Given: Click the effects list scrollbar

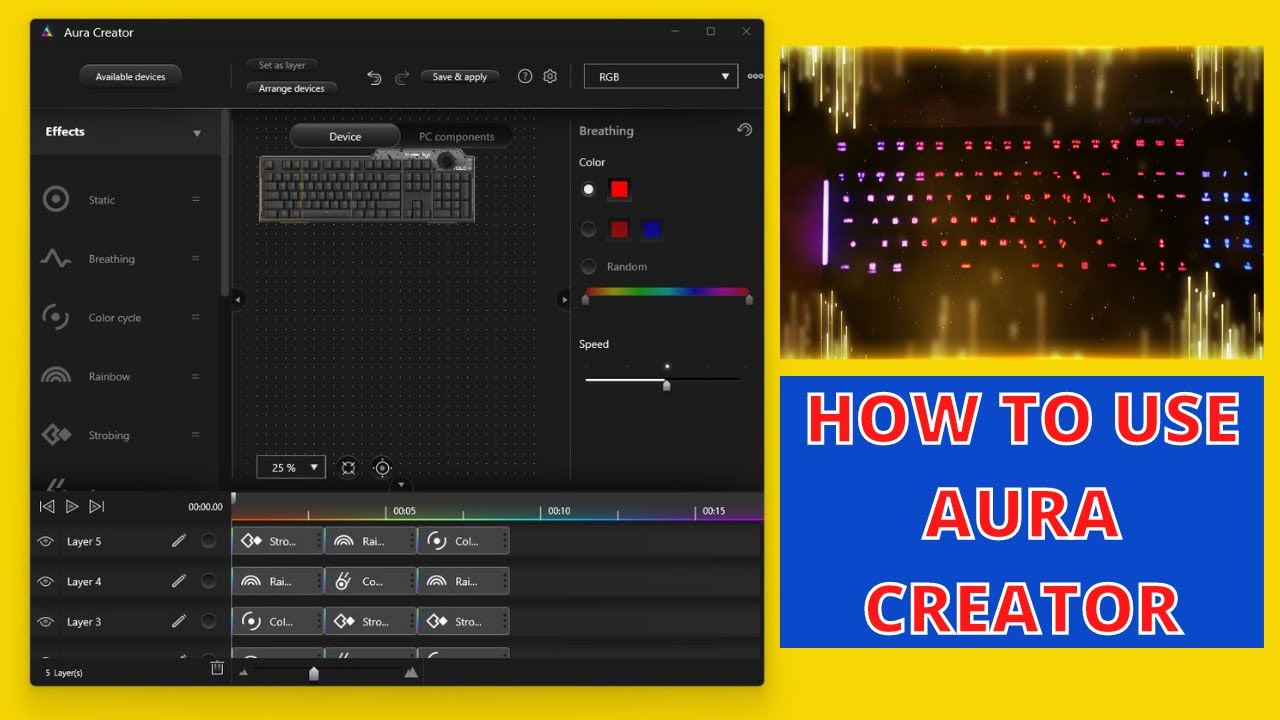Looking at the screenshot, I should pyautogui.click(x=225, y=202).
